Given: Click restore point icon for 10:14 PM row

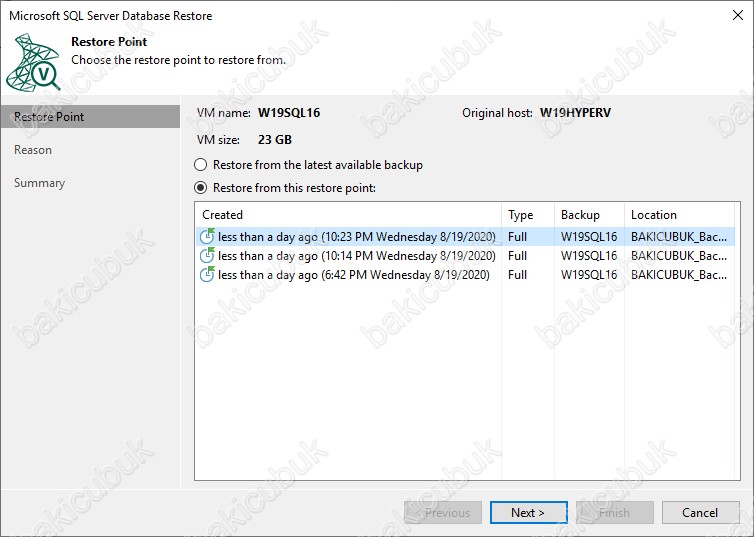Looking at the screenshot, I should point(207,255).
